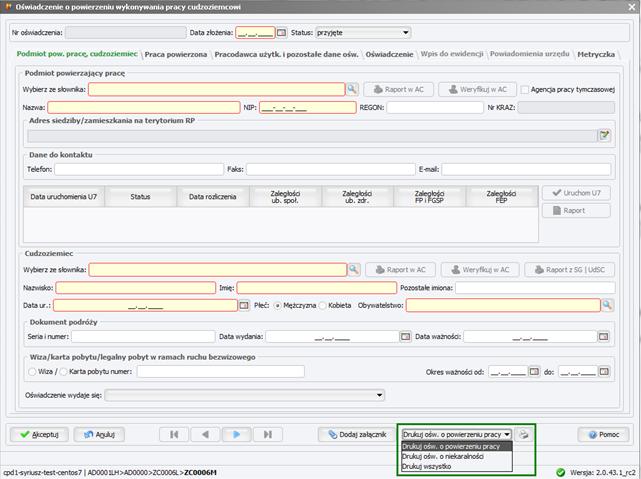Focus the NIP input field
Screen dimensions: 641x479
tap(307, 107)
